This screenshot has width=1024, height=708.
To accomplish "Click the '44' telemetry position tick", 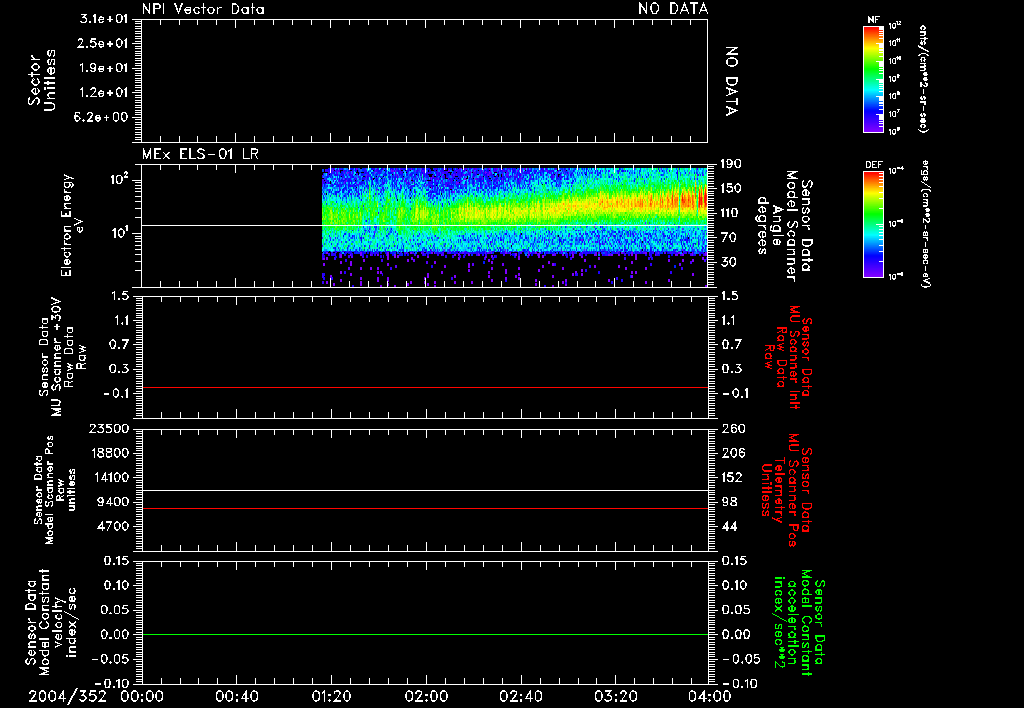I will coord(729,526).
